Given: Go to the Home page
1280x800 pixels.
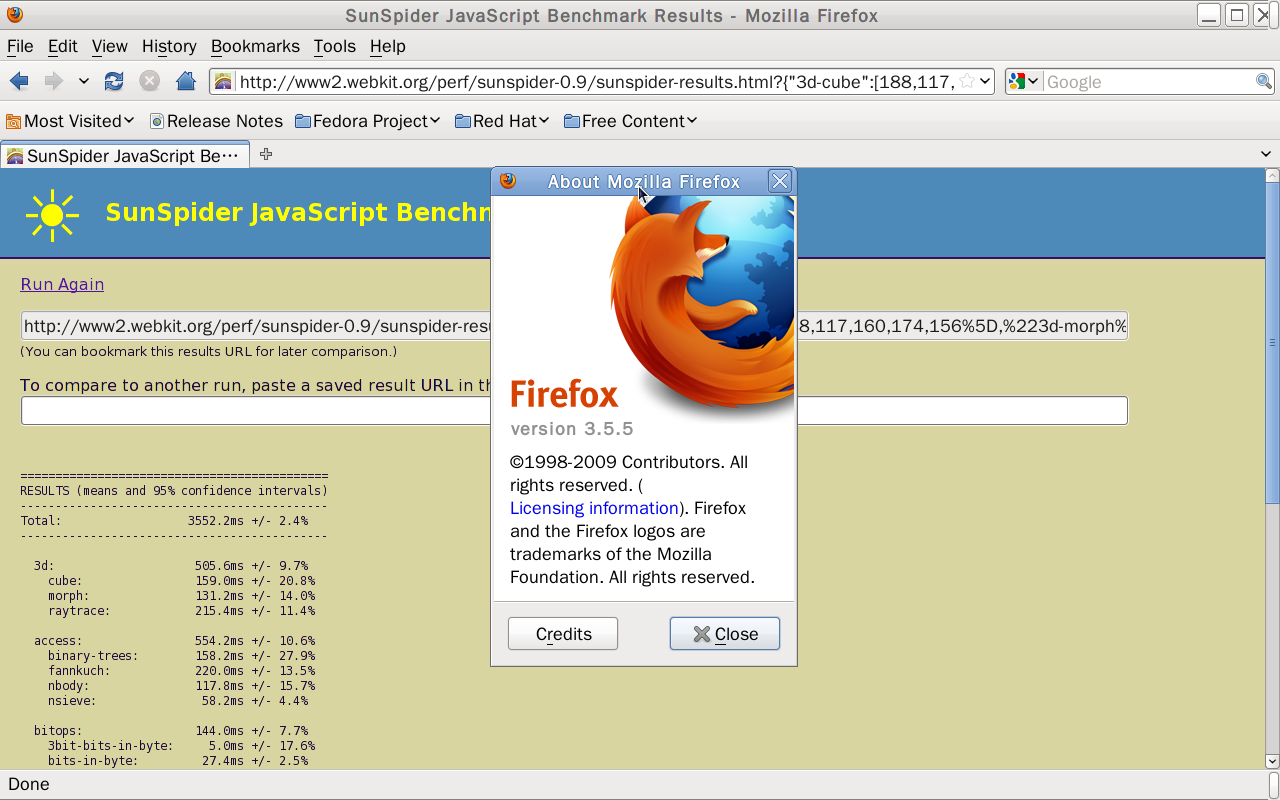Looking at the screenshot, I should (x=185, y=82).
